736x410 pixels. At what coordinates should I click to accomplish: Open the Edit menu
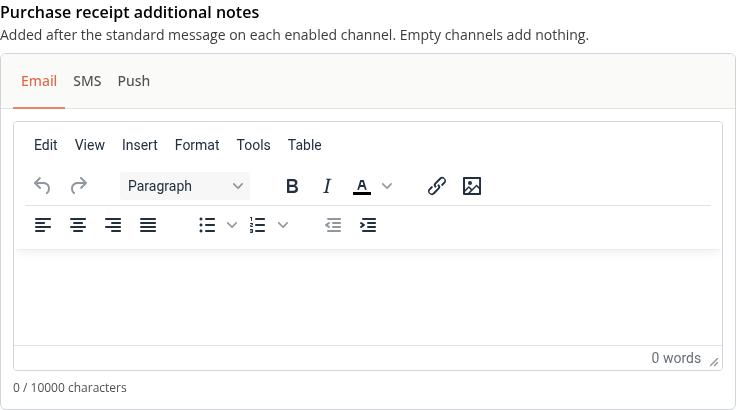[x=46, y=145]
